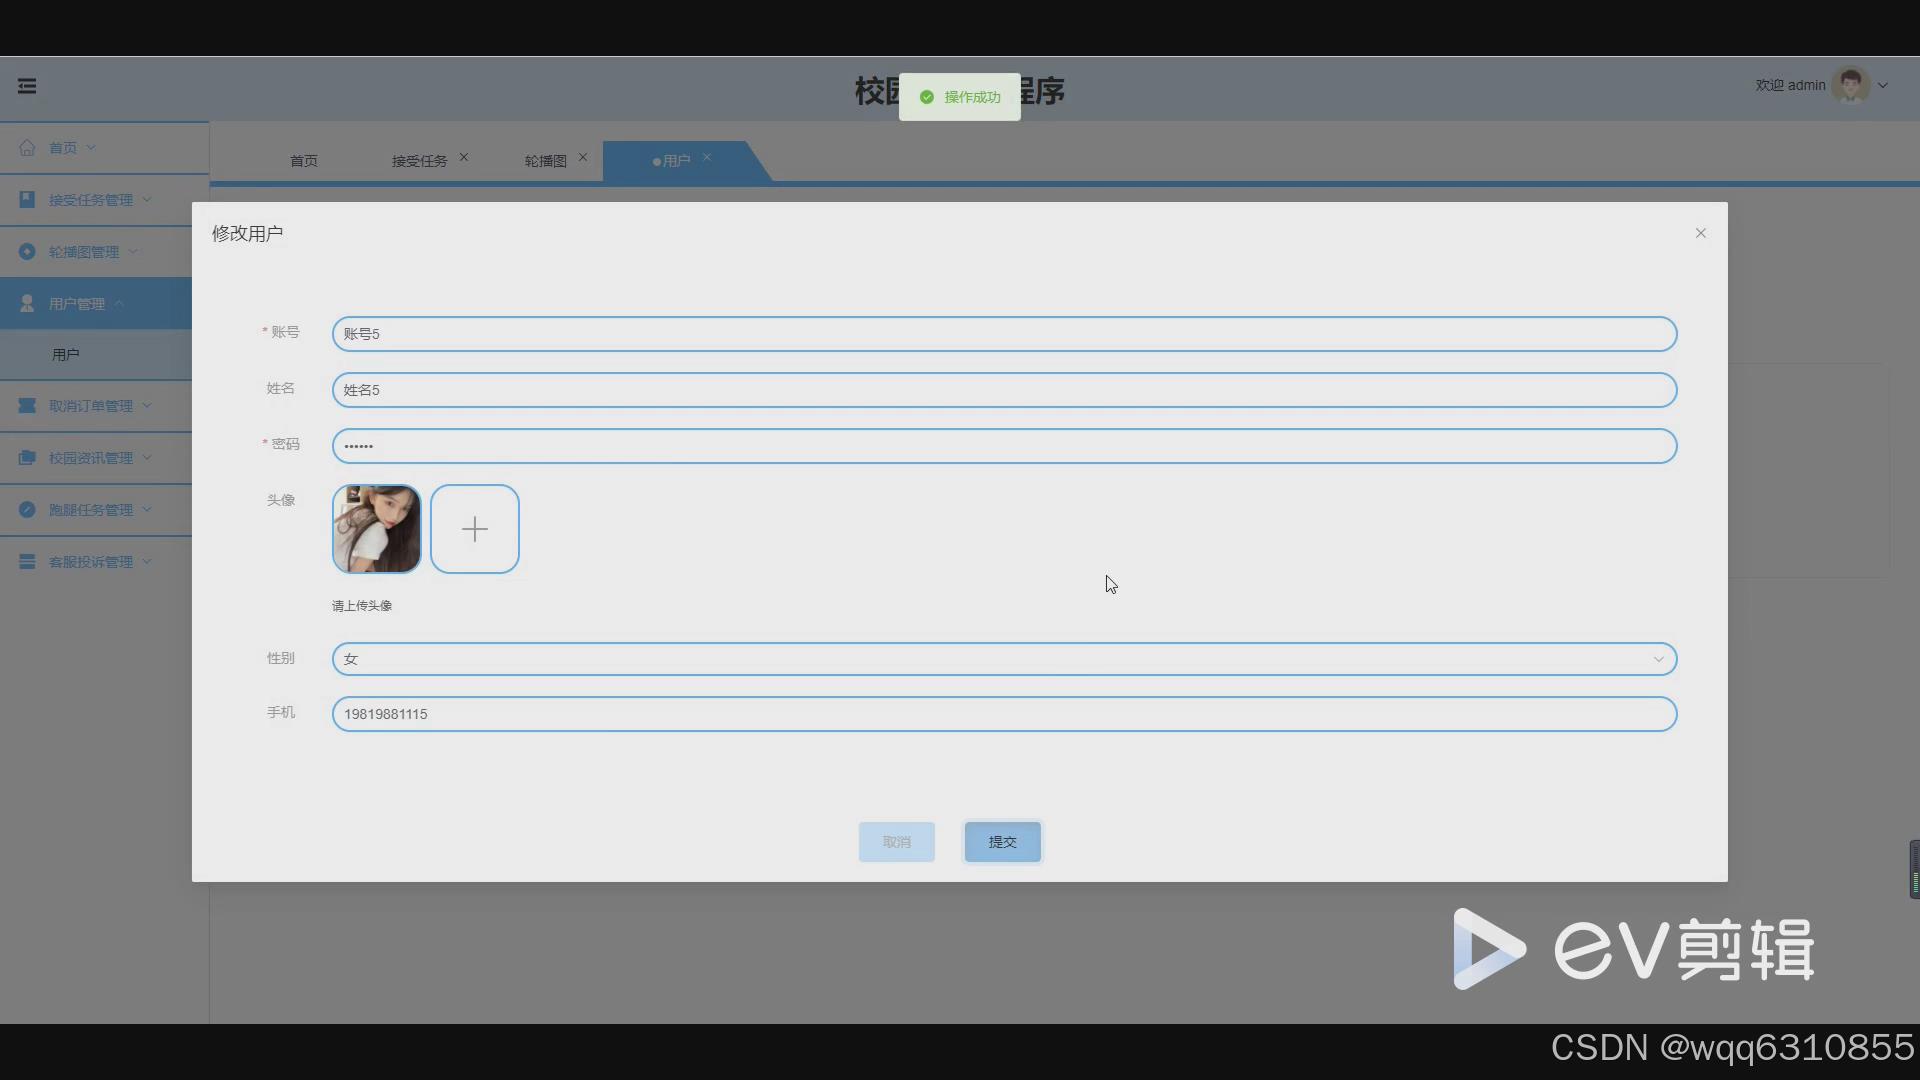This screenshot has width=1920, height=1080.
Task: Click the 校园资讯管理 sidebar icon
Action: [27, 458]
